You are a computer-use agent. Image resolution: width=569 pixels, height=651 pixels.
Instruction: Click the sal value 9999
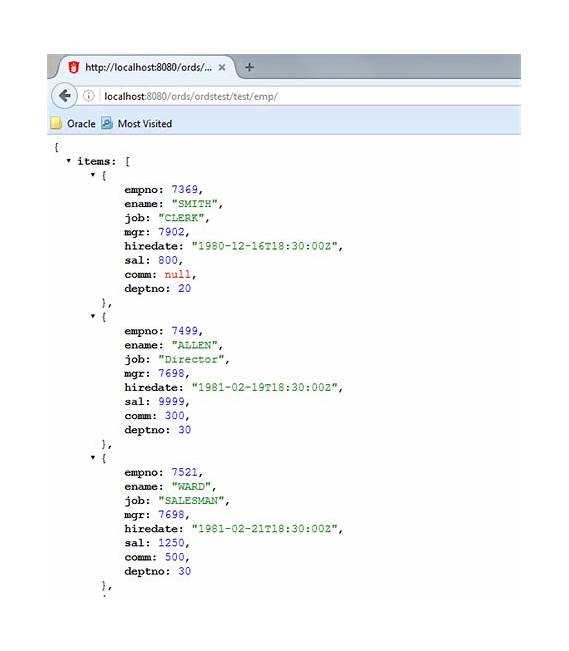tap(171, 401)
